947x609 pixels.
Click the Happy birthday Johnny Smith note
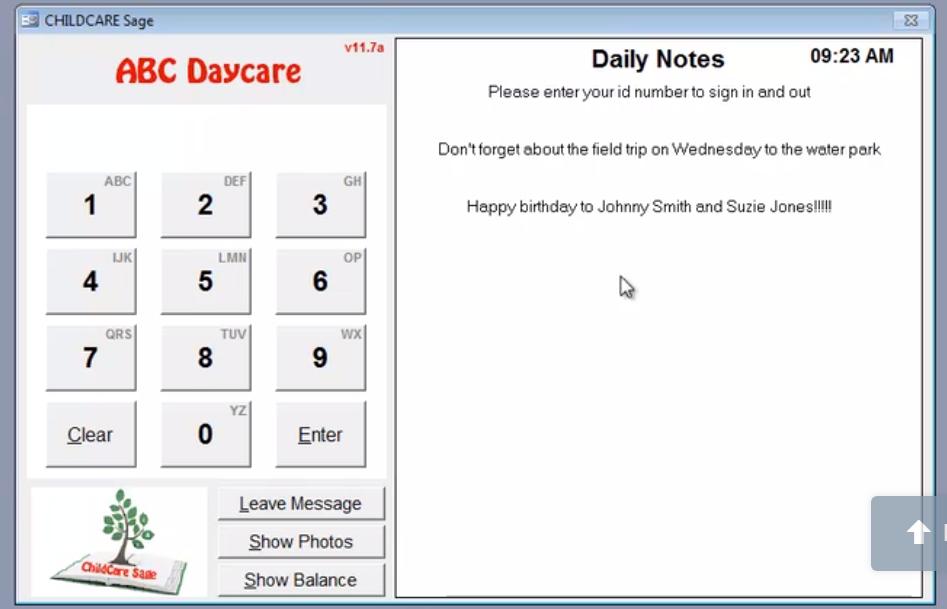[649, 207]
